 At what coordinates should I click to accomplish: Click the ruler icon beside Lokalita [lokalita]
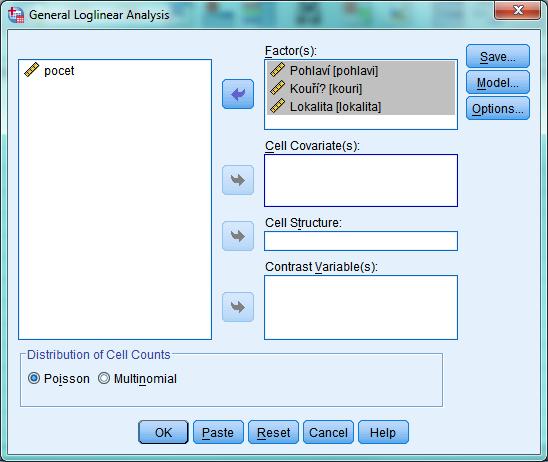pos(277,106)
